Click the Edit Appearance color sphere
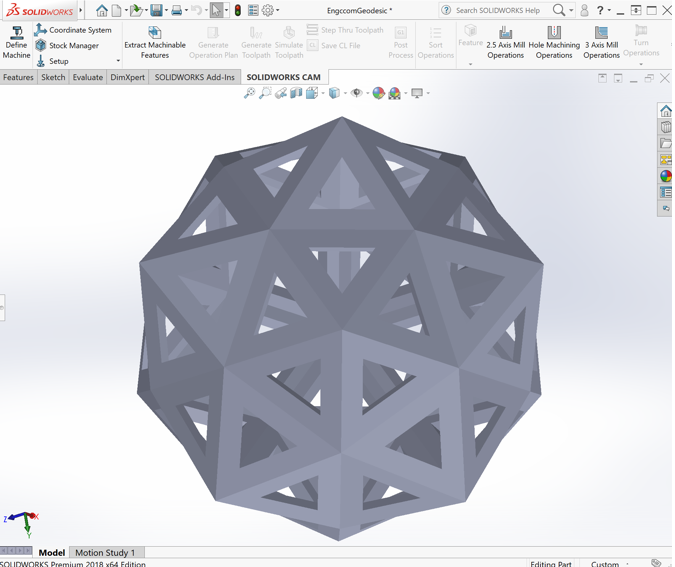 click(379, 93)
